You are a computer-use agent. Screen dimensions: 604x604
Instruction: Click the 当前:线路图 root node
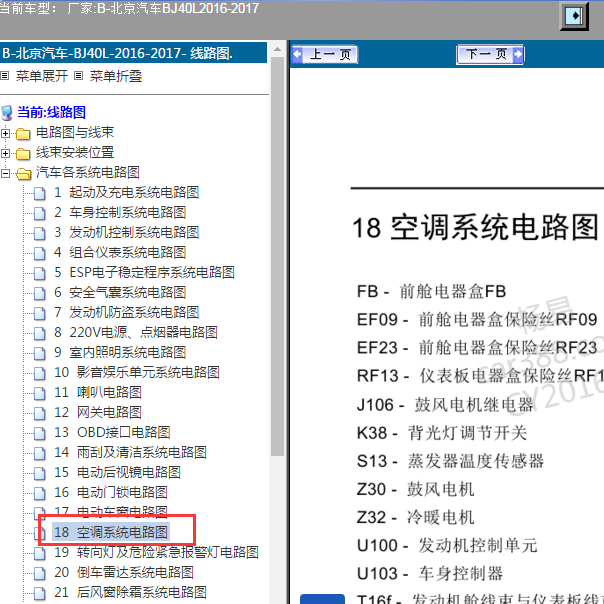(x=51, y=112)
